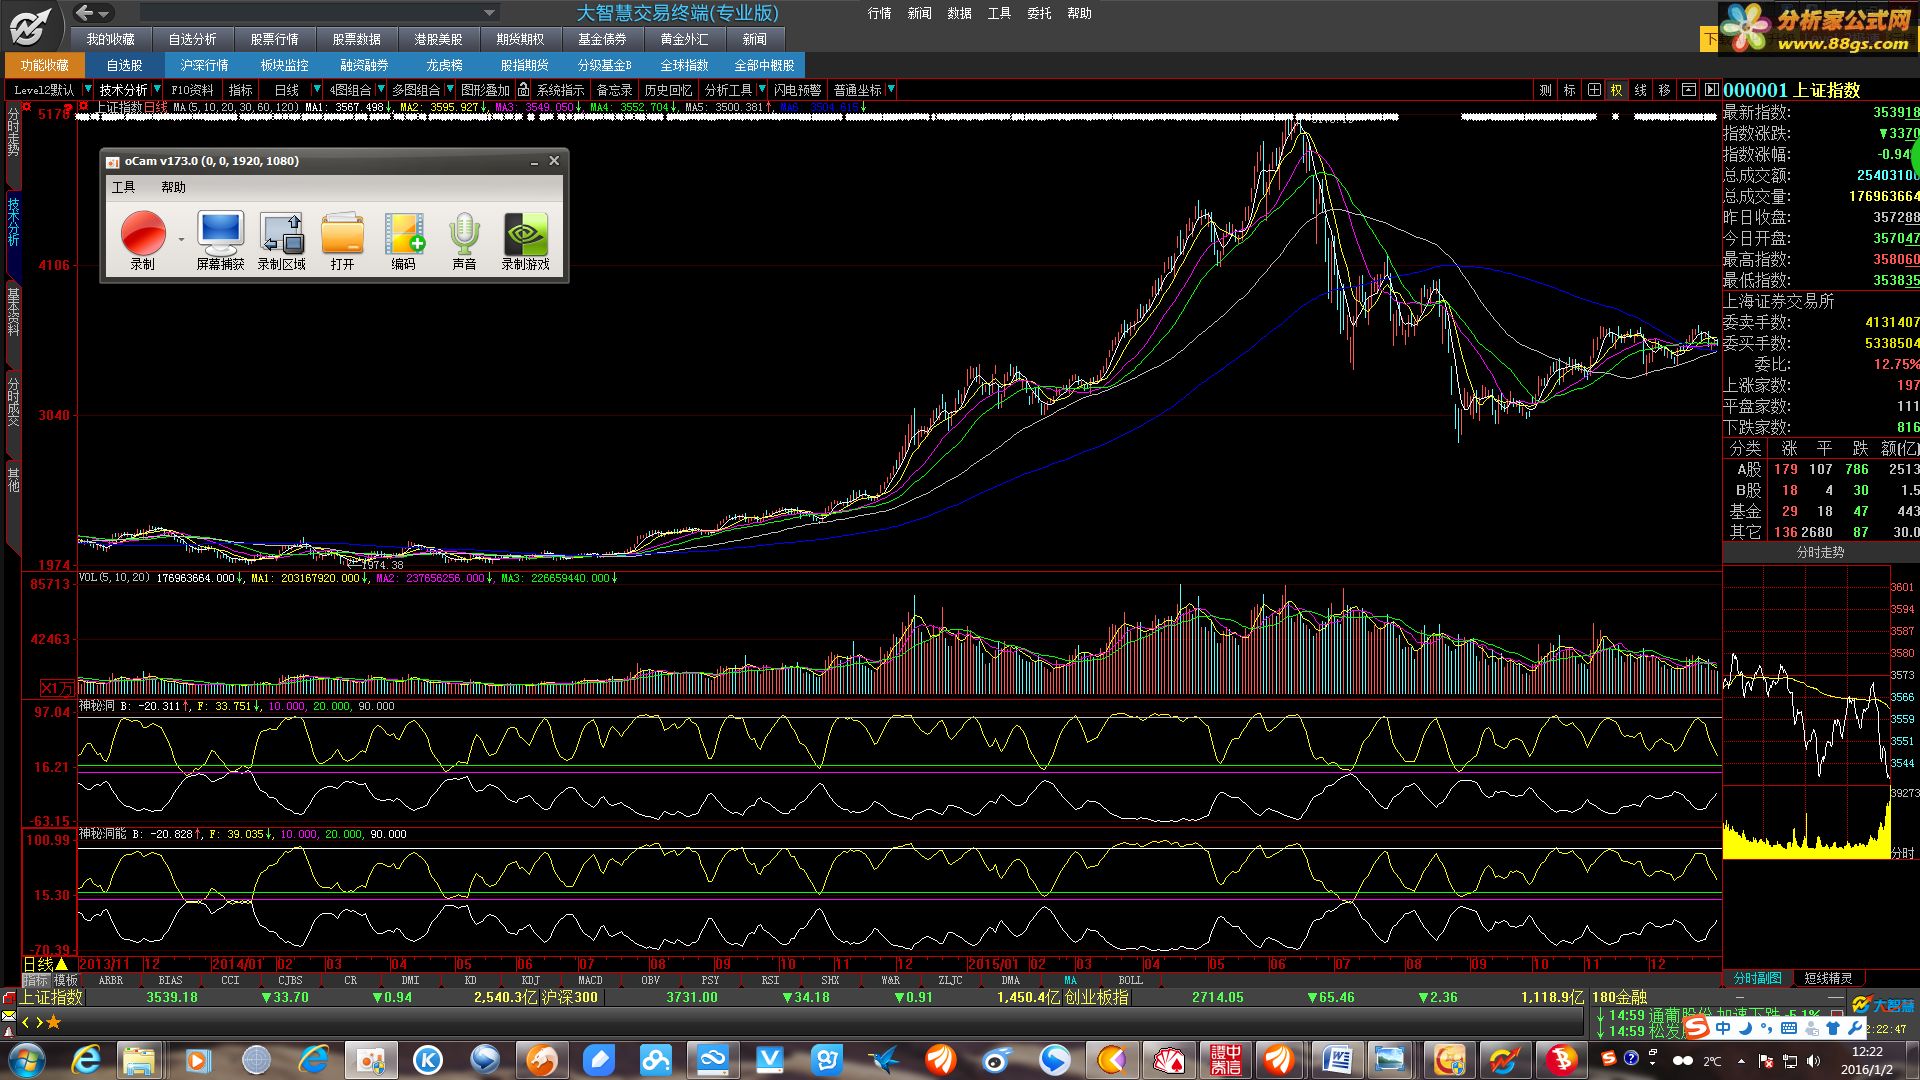Open the 行情 menu in title bar
The width and height of the screenshot is (1920, 1080).
click(x=879, y=13)
